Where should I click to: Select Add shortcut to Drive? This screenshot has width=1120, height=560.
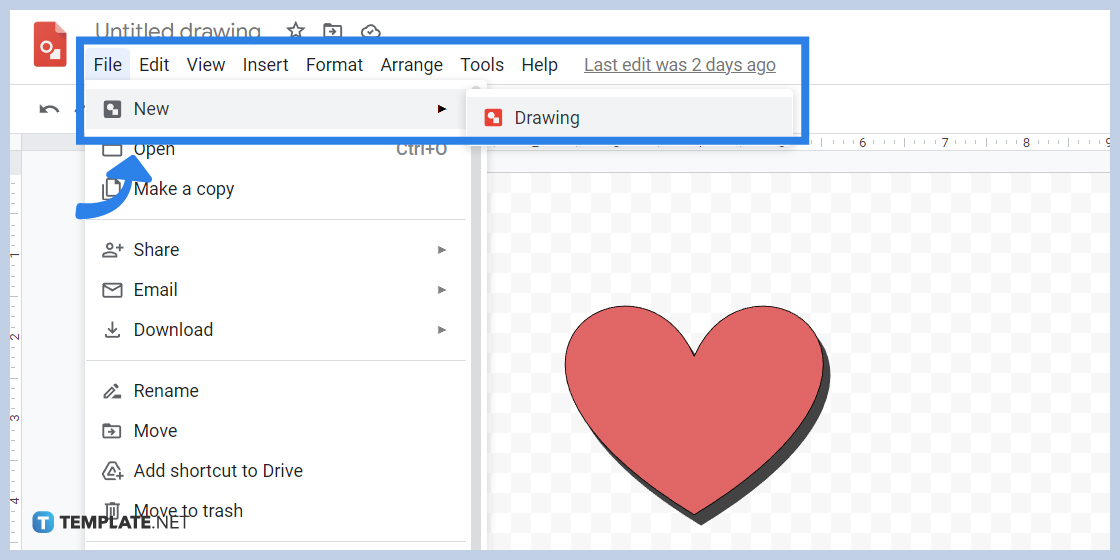point(276,471)
